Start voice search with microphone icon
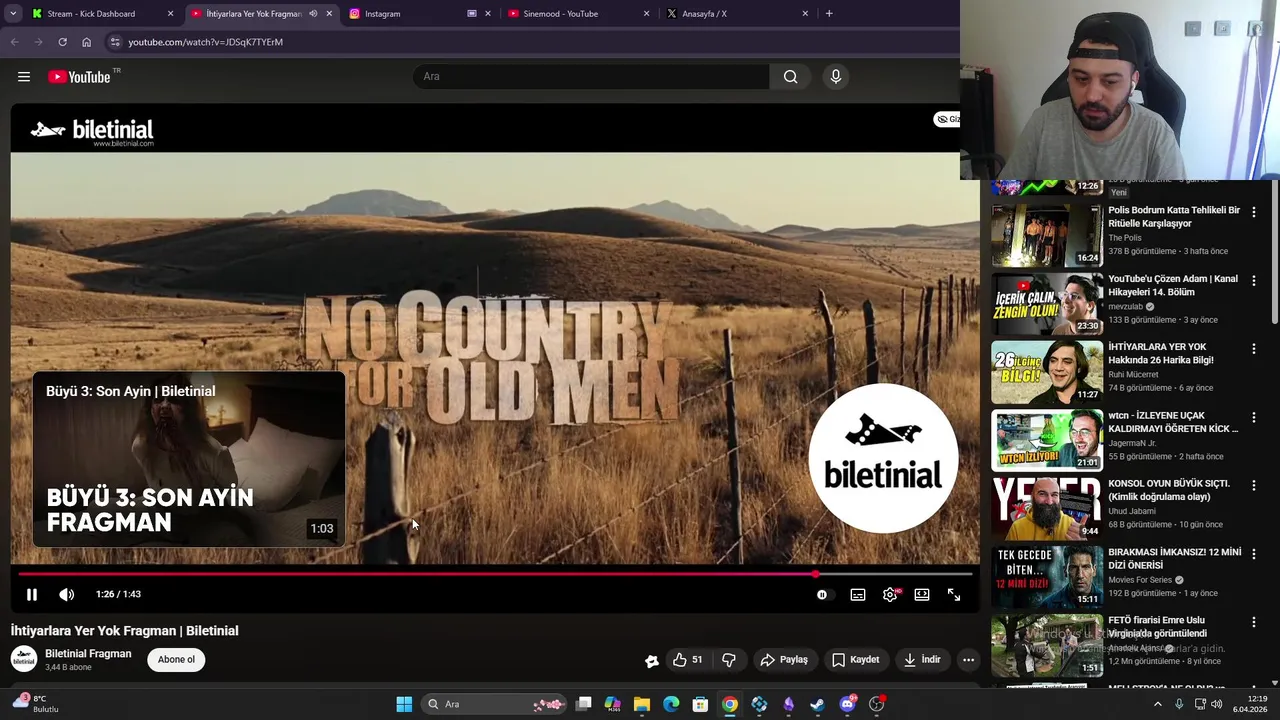1280x720 pixels. (836, 76)
